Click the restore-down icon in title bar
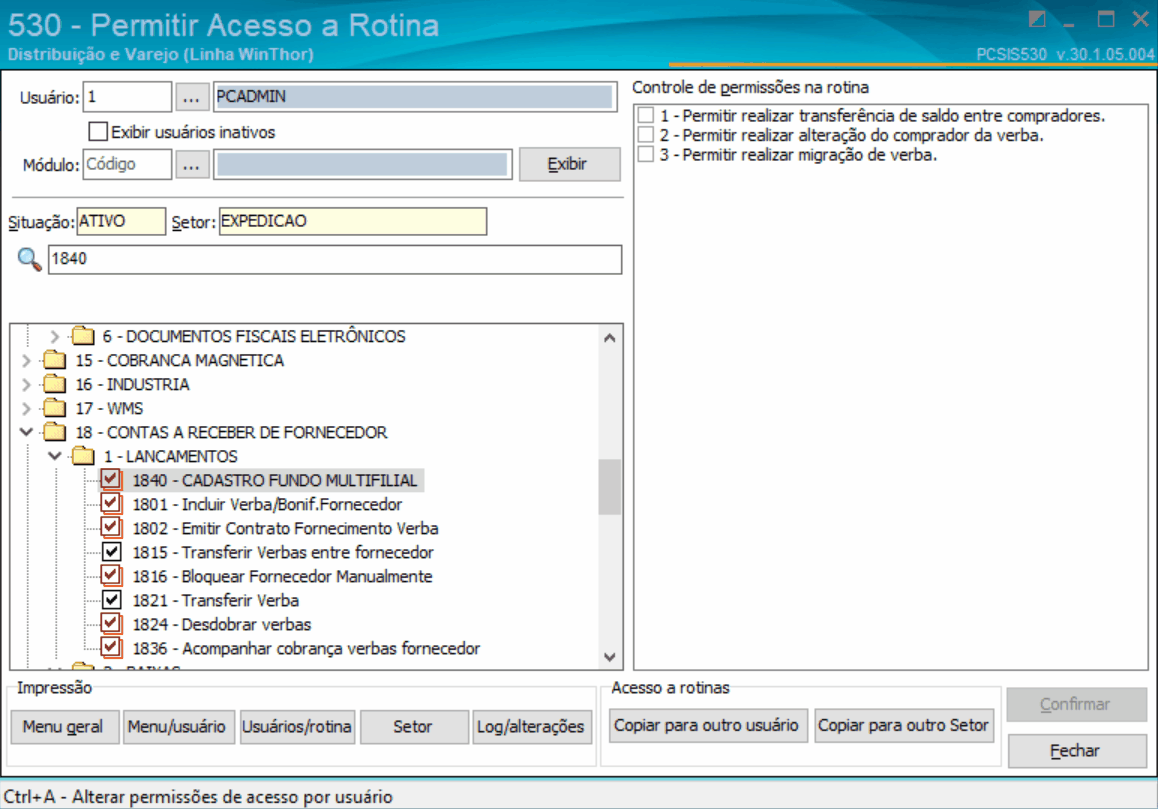This screenshot has height=809, width=1158. click(x=1037, y=19)
